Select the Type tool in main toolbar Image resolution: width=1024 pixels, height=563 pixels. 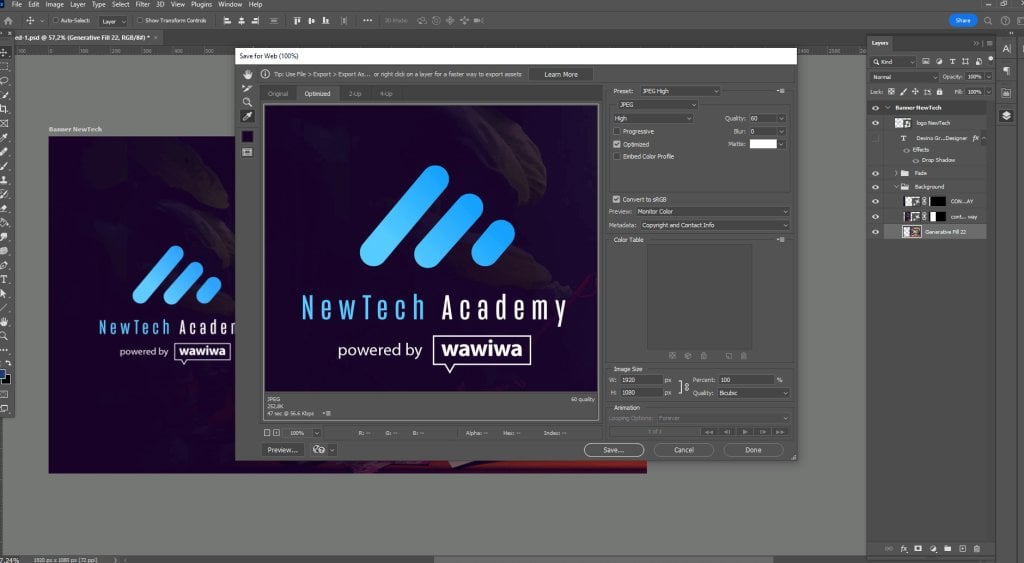tap(4, 280)
